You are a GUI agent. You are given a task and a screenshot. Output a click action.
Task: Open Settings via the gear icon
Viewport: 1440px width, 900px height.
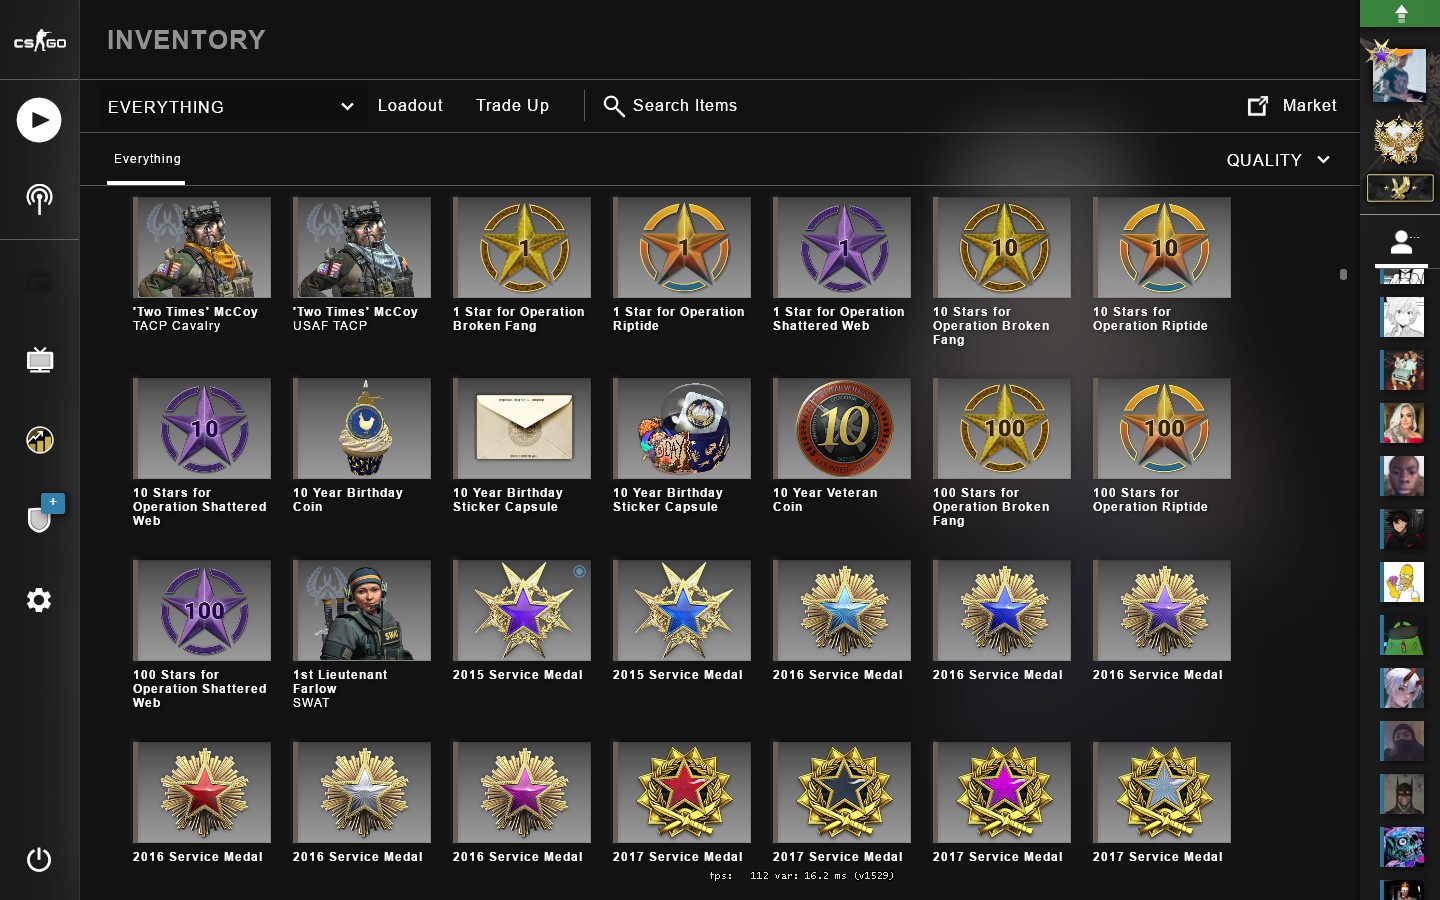pyautogui.click(x=39, y=600)
